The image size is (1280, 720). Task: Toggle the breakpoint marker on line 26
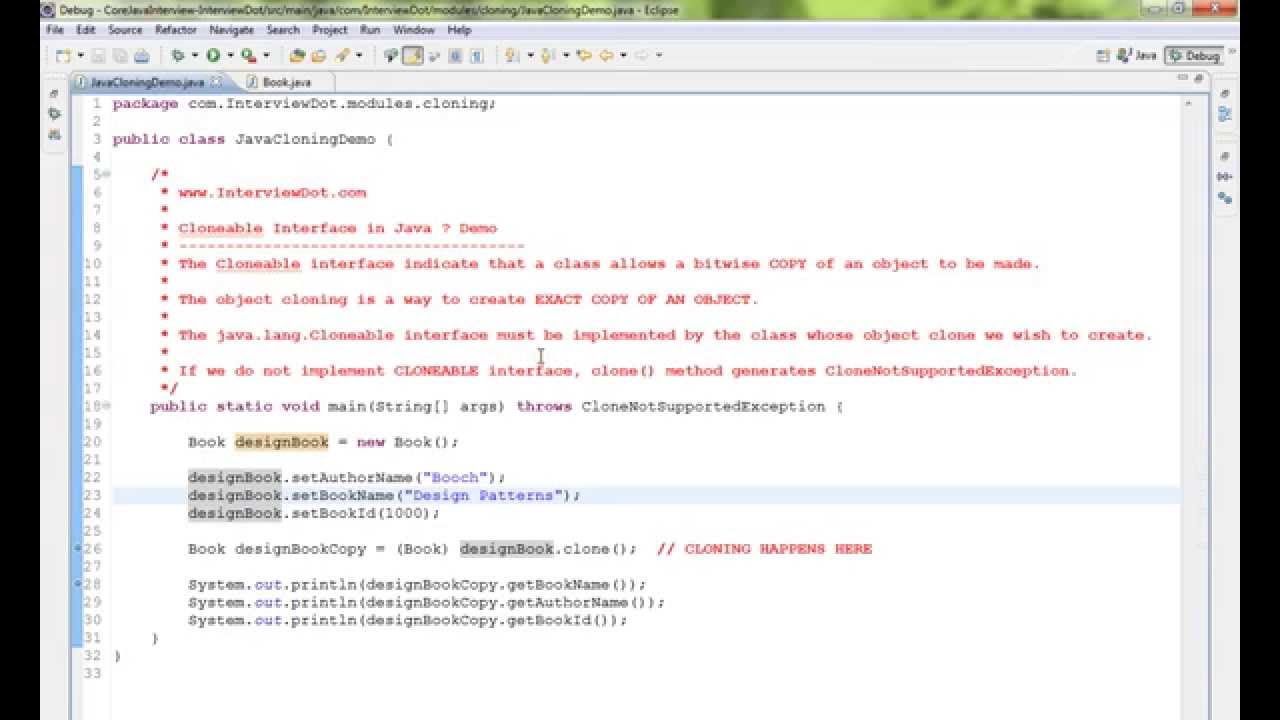78,549
